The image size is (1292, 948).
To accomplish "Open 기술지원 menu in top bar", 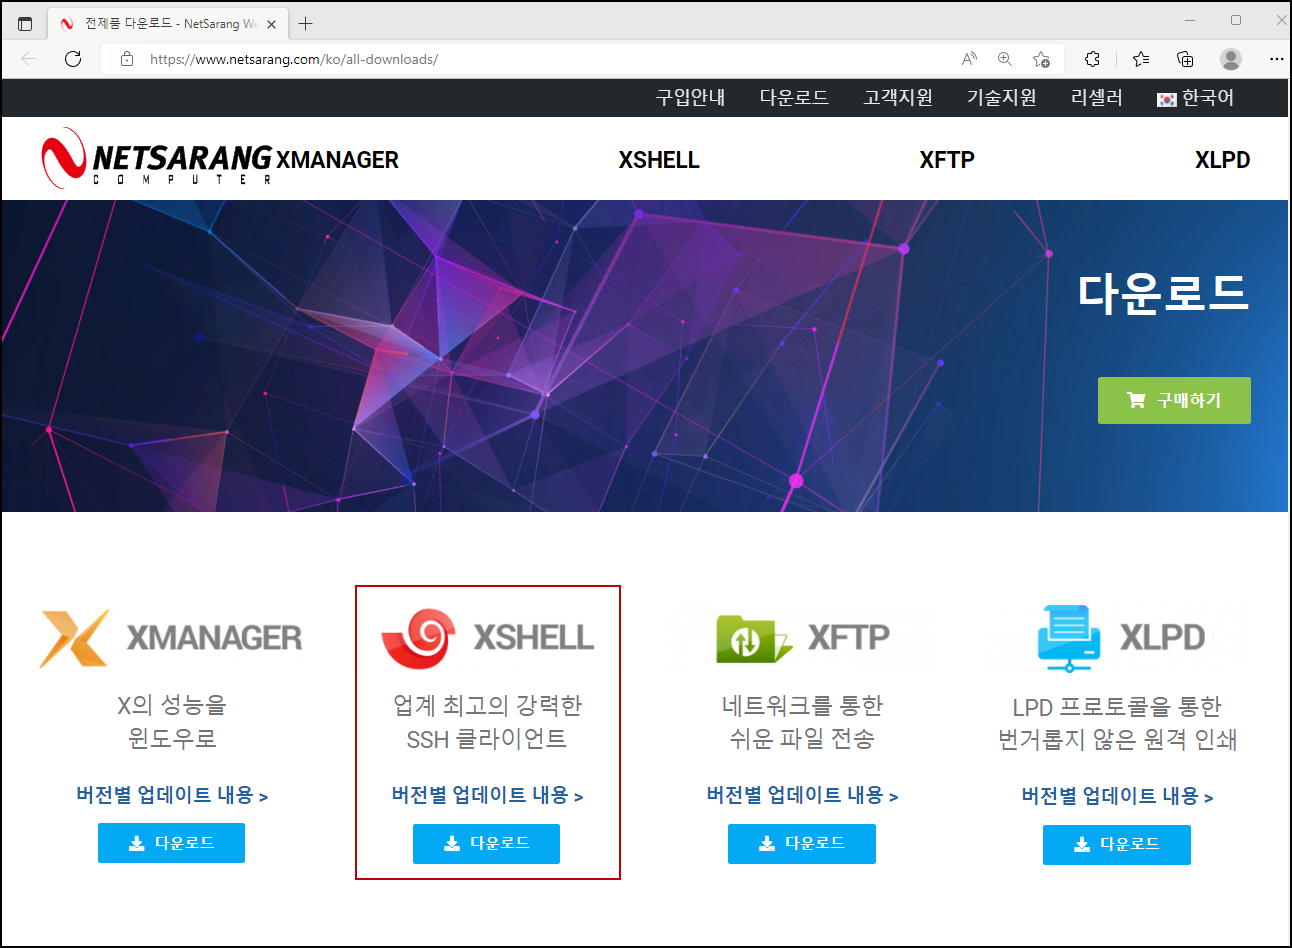I will click(x=1001, y=98).
